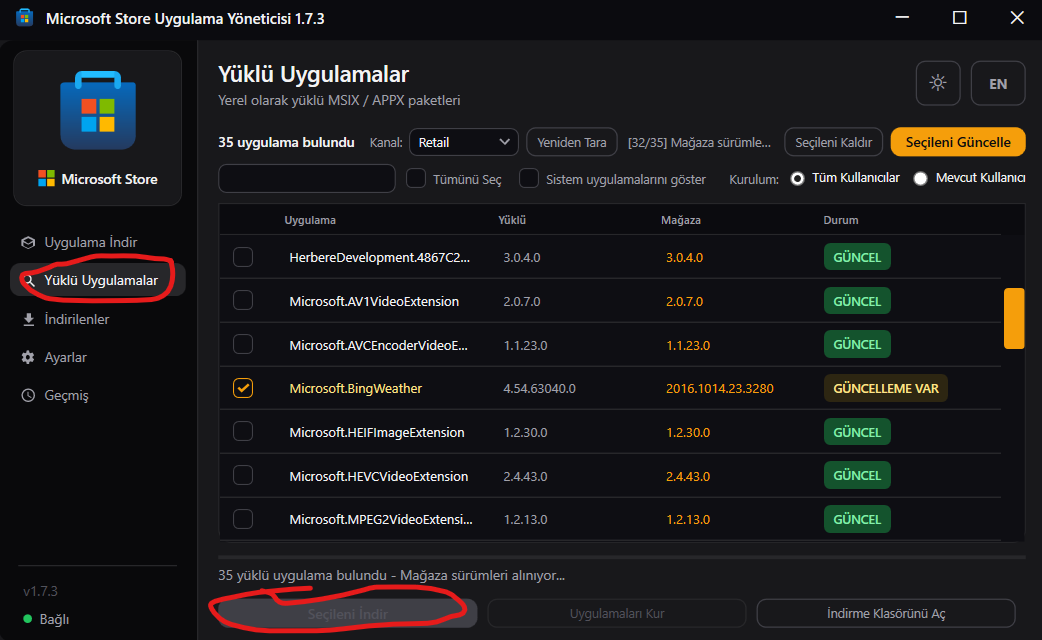
Task: Click GÜNCEL badge for HerbereDevelopment row
Action: coord(857,257)
